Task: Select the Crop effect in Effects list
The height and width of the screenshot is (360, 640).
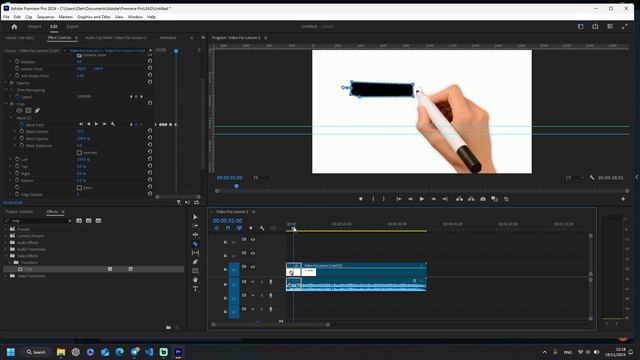Action: click(x=93, y=269)
